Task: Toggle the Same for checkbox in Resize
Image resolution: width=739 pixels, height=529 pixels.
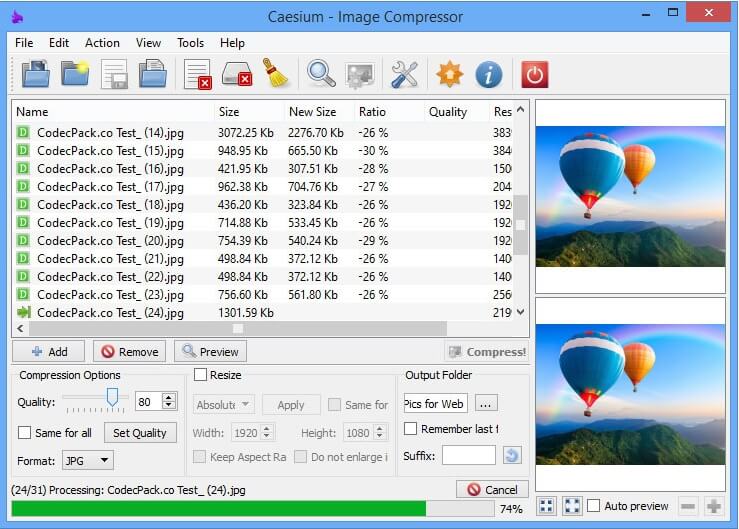Action: pos(334,405)
